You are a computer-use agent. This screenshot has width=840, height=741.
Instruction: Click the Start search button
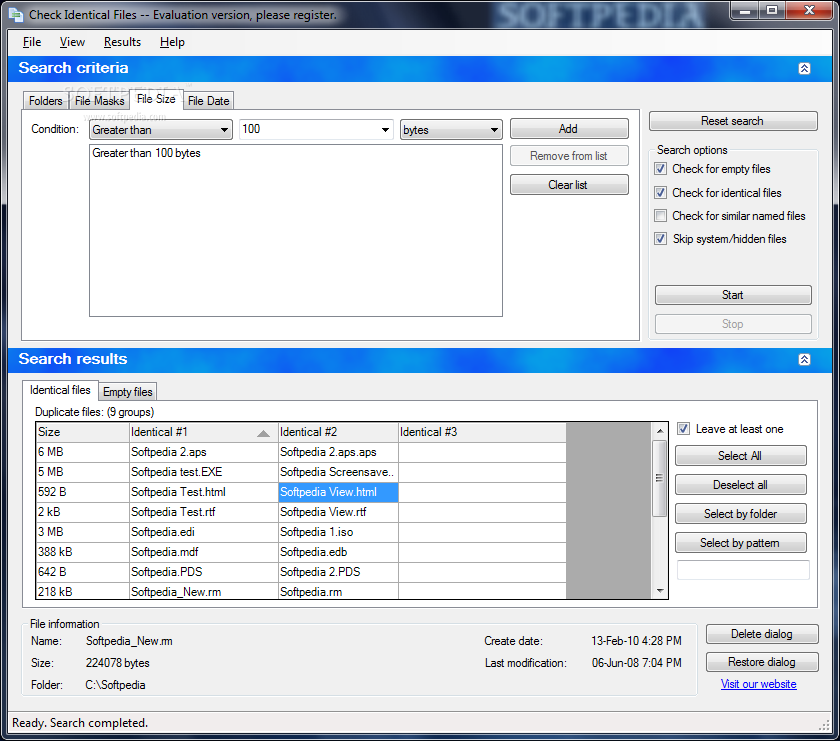coord(733,295)
